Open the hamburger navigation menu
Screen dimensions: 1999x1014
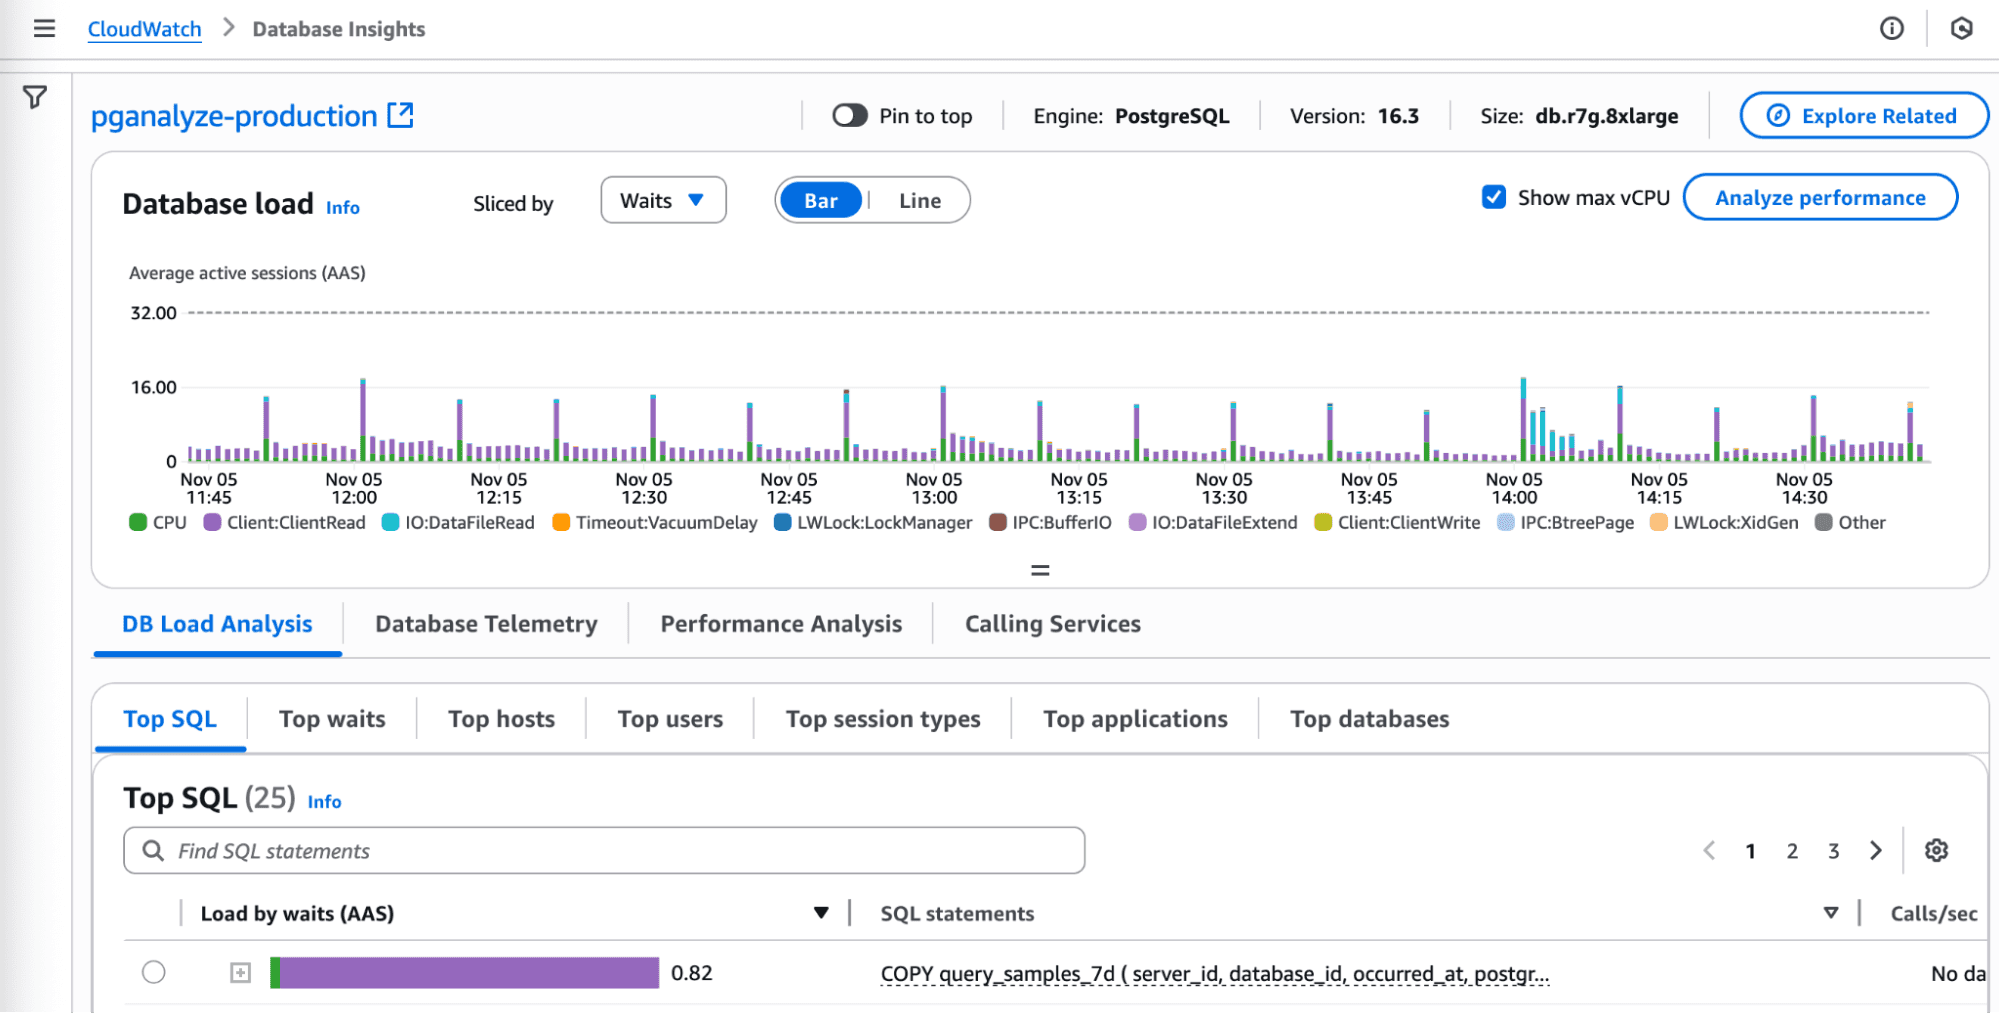[x=44, y=29]
